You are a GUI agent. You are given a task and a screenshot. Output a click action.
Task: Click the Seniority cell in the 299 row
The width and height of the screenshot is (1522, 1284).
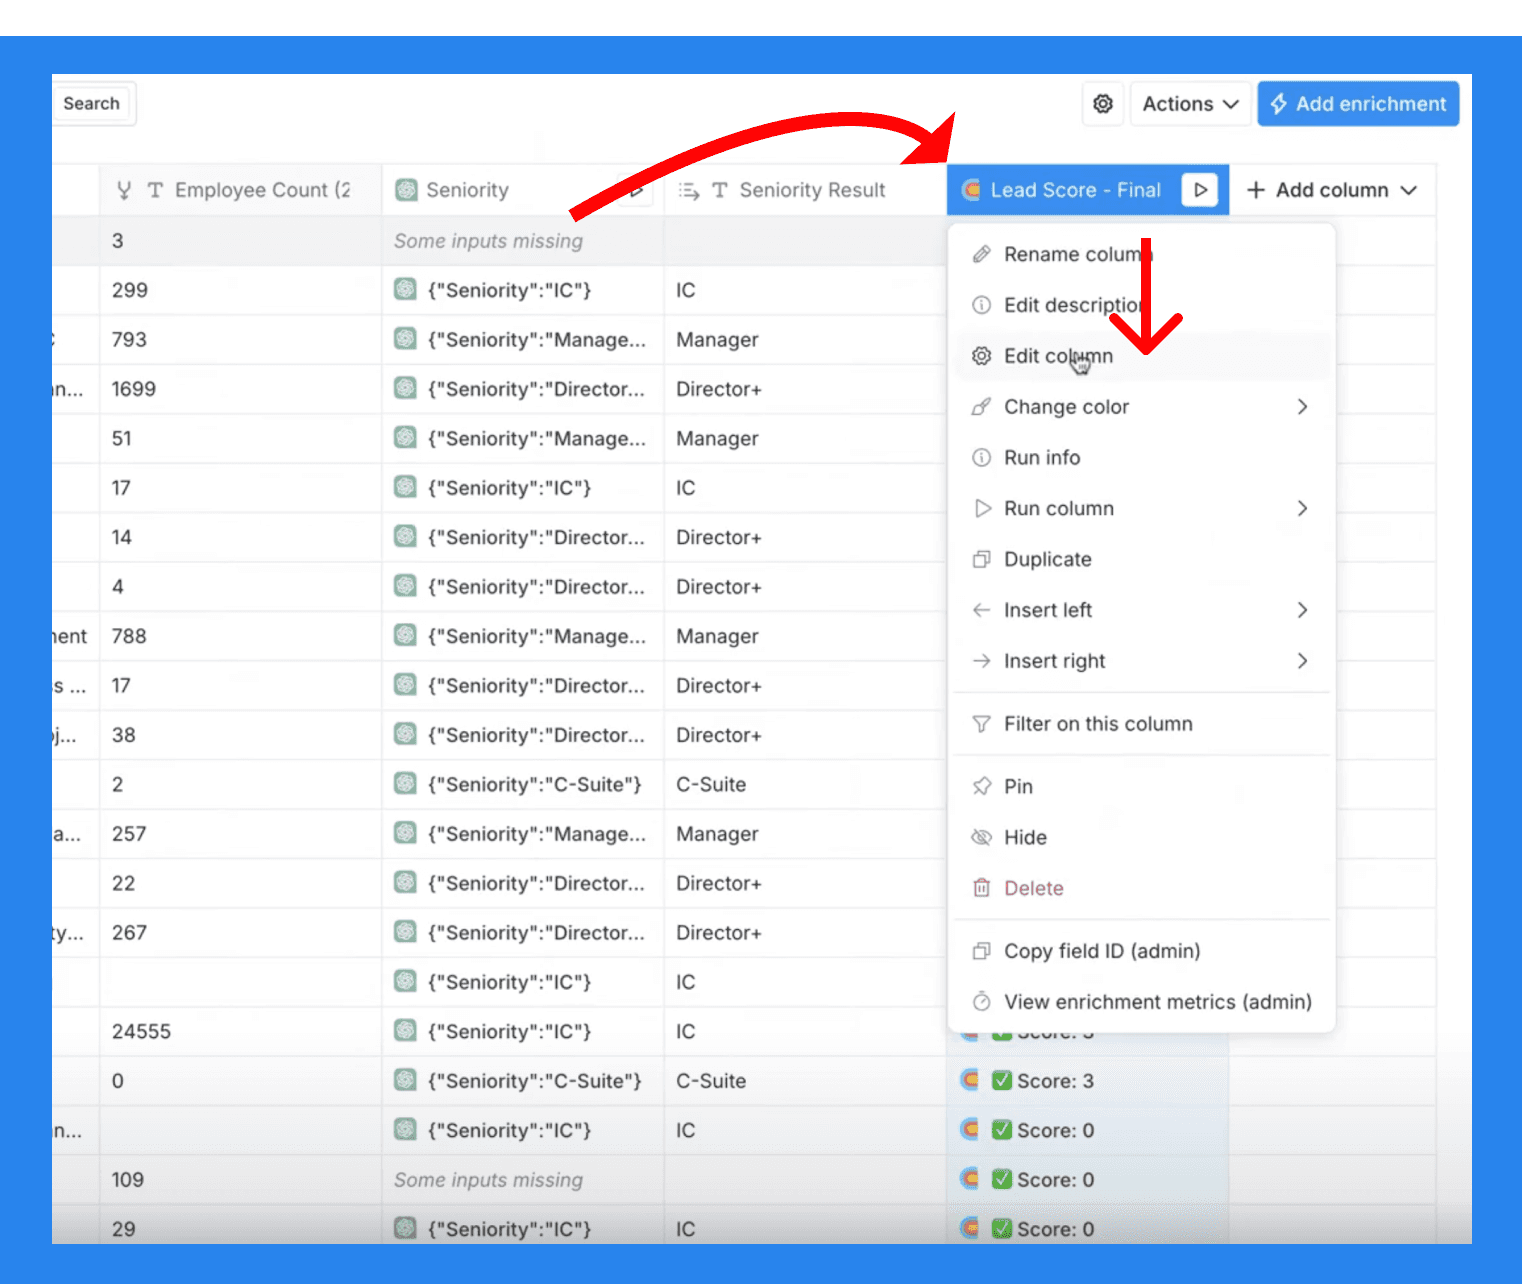[523, 290]
